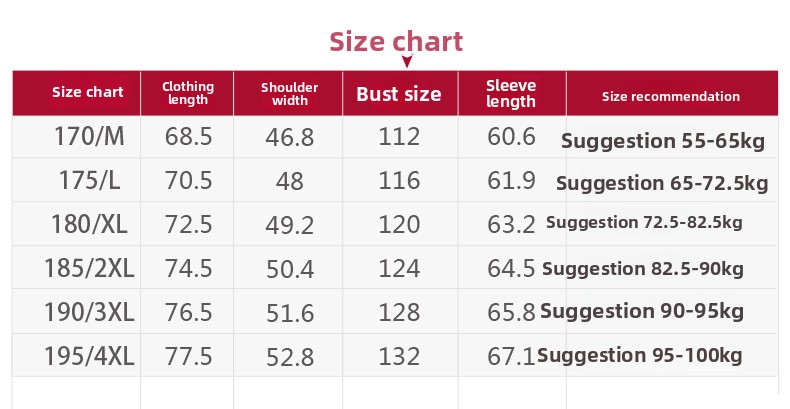Click the 175/L size label
The image size is (790, 409).
point(90,180)
